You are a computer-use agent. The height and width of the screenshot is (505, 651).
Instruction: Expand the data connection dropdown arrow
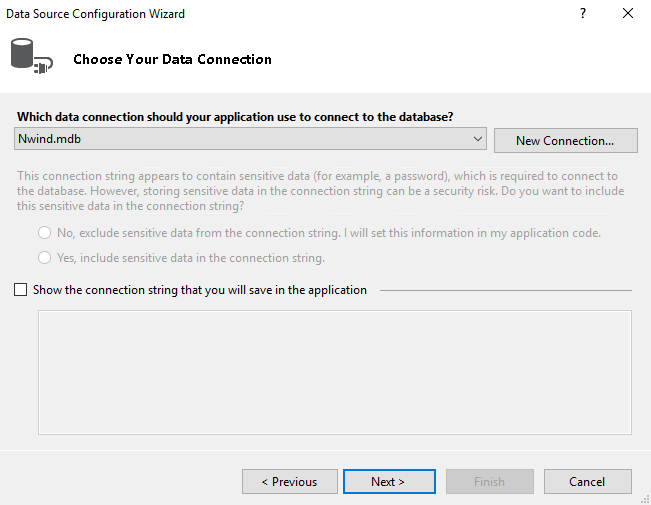click(x=477, y=140)
